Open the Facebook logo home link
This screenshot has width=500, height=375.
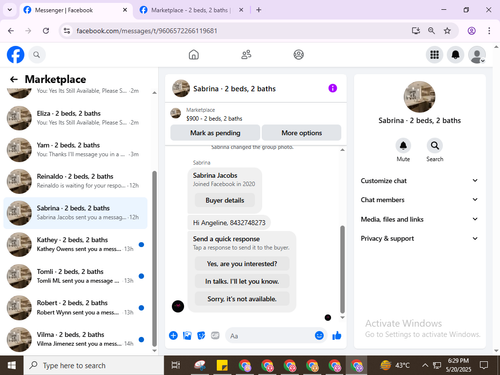tap(15, 54)
